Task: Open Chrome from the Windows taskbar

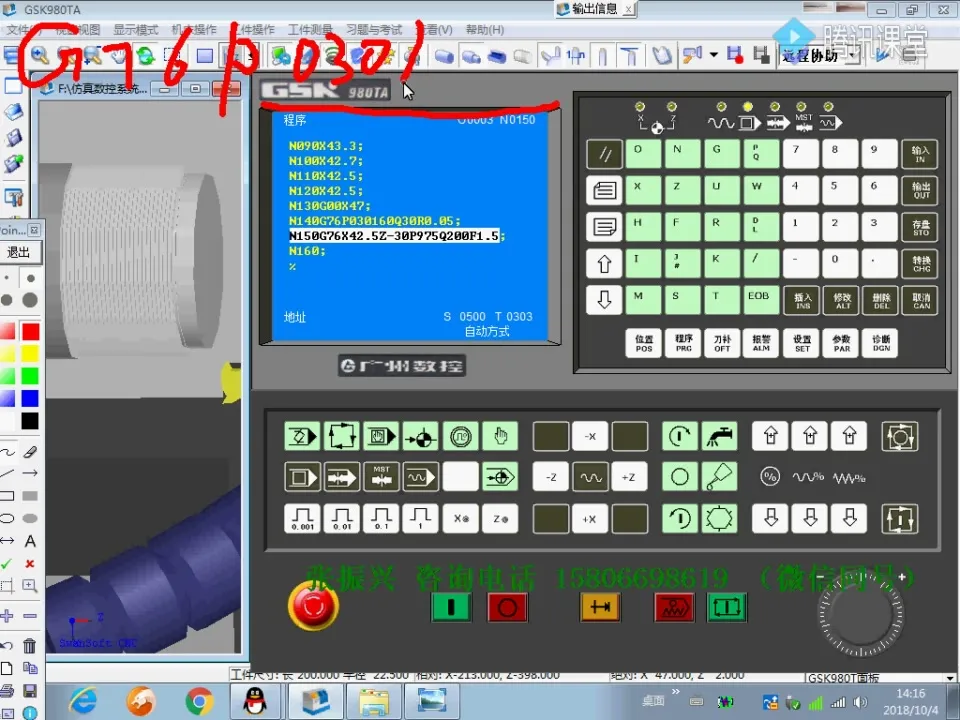Action: click(199, 700)
